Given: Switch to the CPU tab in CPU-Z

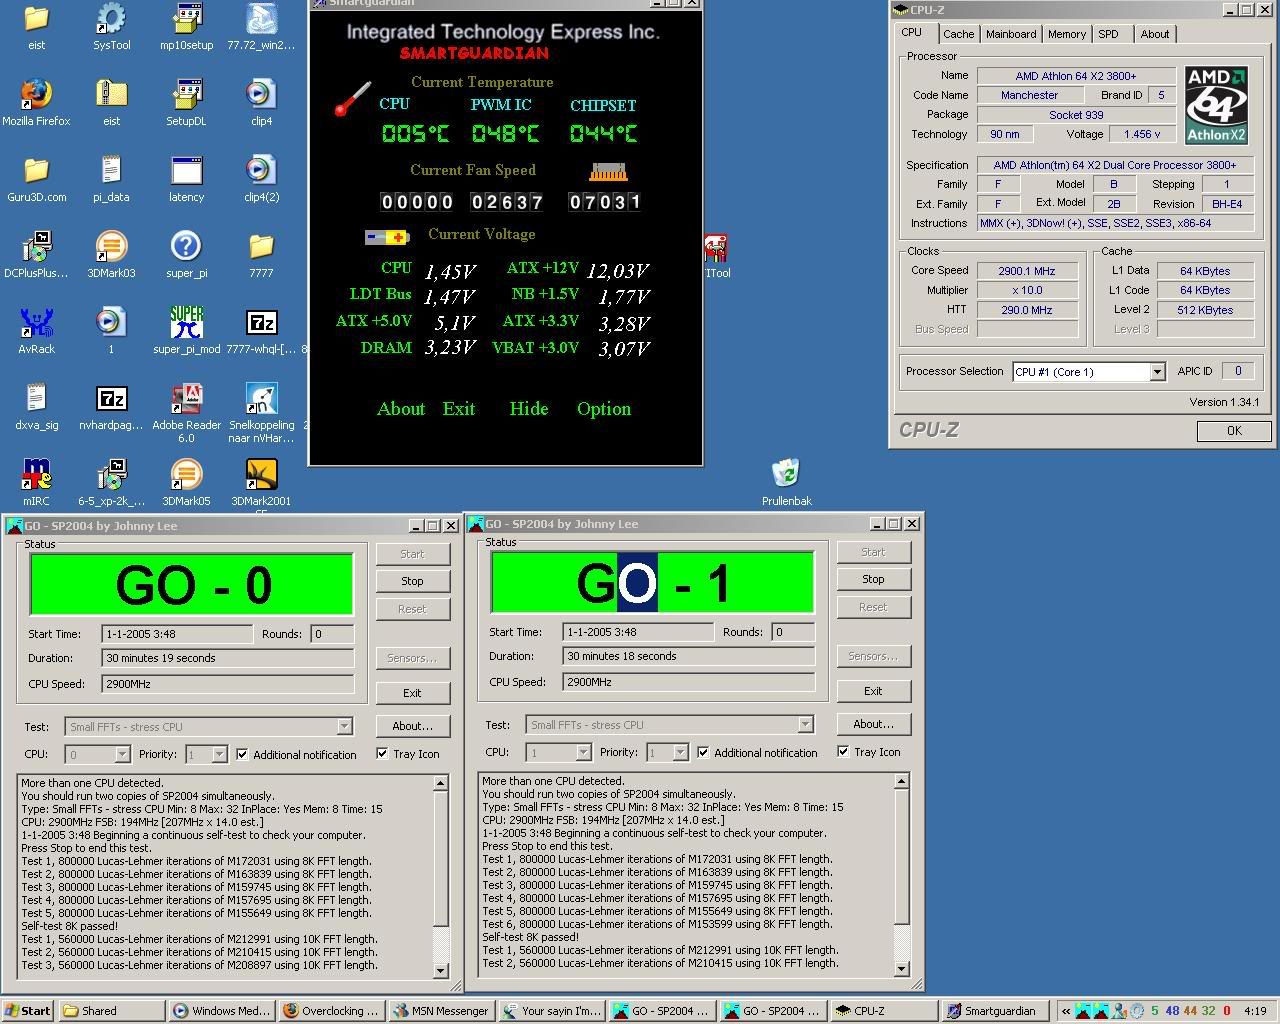Looking at the screenshot, I should click(x=912, y=32).
